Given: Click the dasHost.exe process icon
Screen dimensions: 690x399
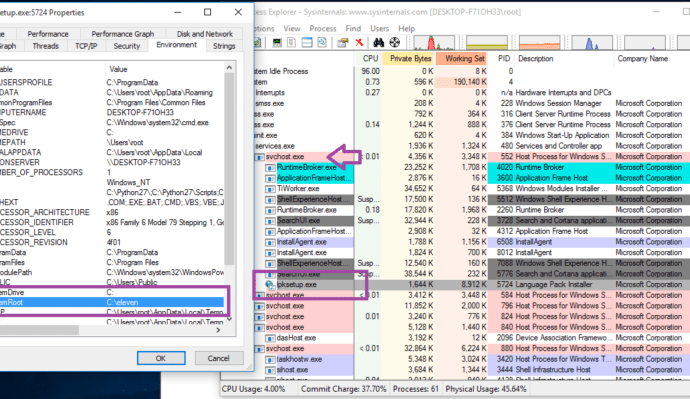Looking at the screenshot, I should click(x=270, y=338).
